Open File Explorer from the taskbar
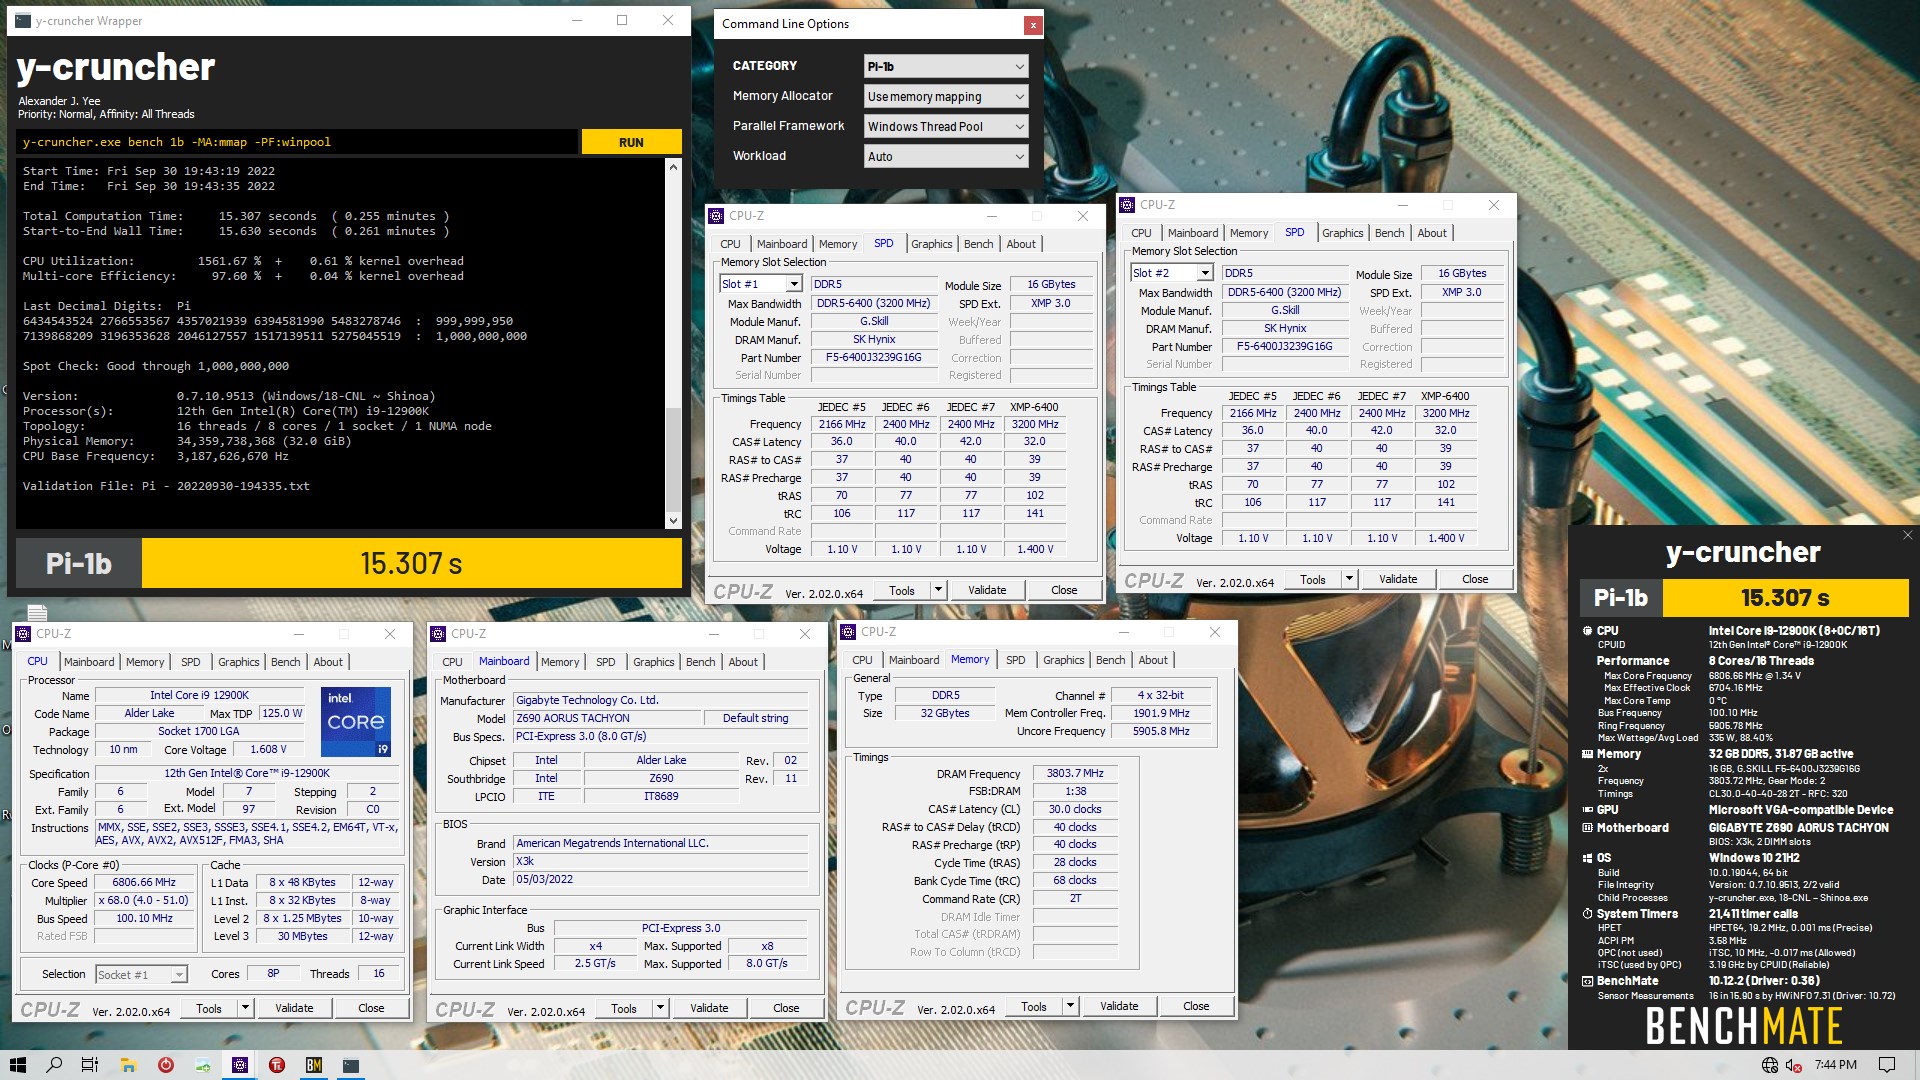The height and width of the screenshot is (1080, 1920). click(x=128, y=1065)
